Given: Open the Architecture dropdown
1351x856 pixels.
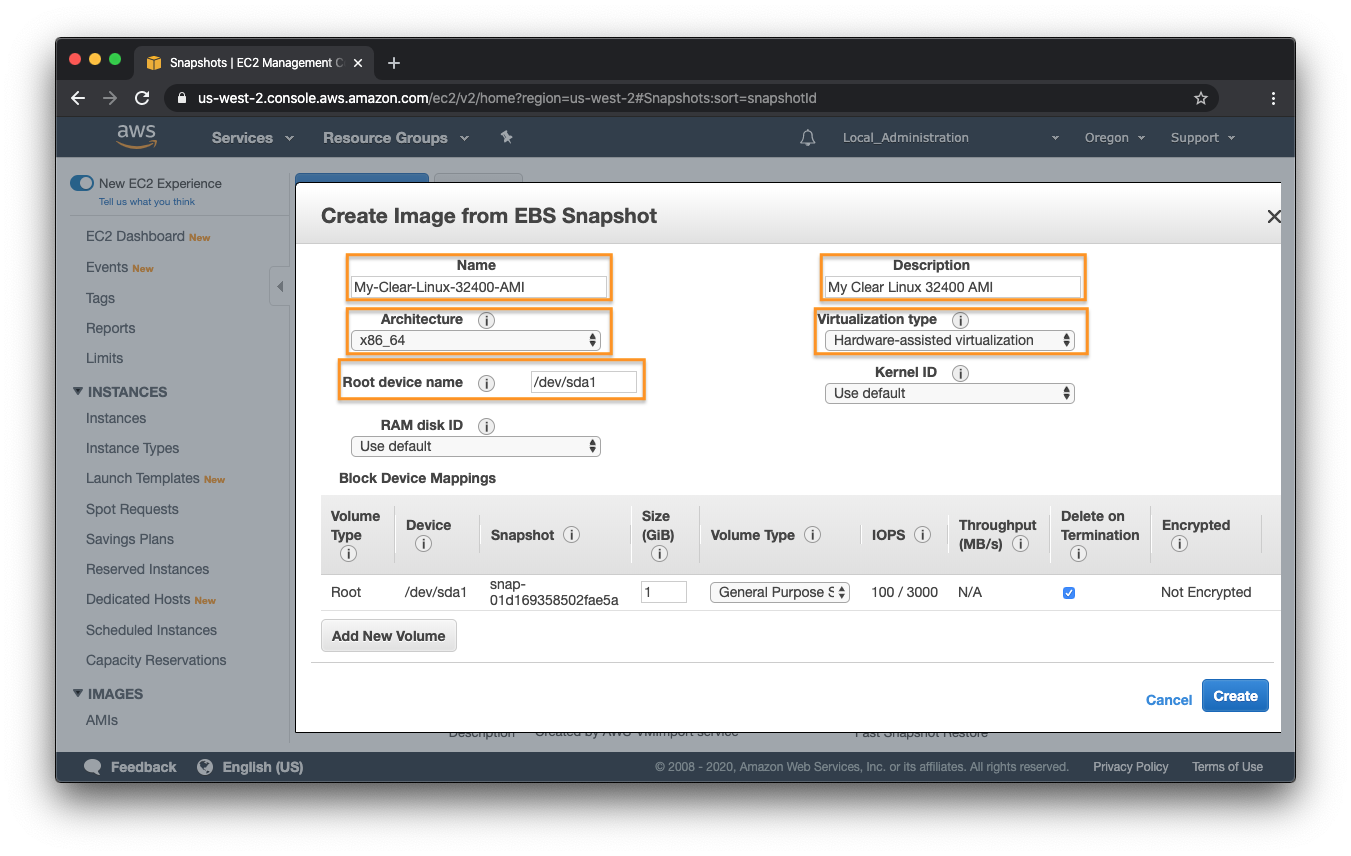Looking at the screenshot, I should (x=476, y=340).
